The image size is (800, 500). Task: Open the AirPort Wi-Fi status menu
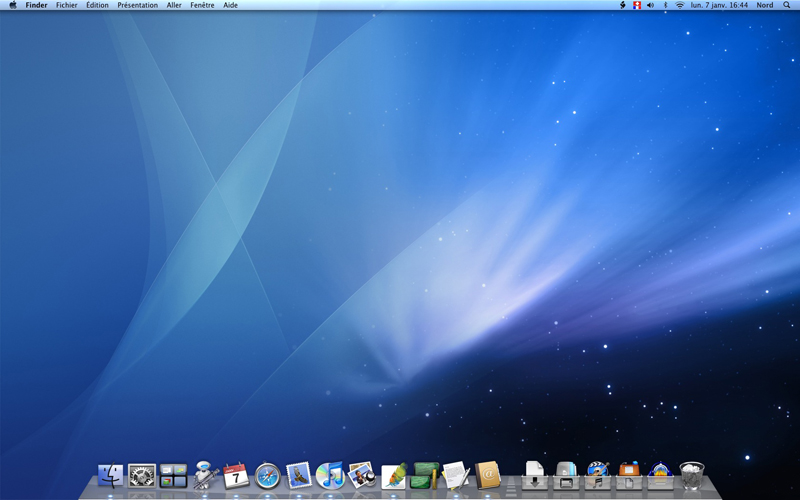(680, 5)
